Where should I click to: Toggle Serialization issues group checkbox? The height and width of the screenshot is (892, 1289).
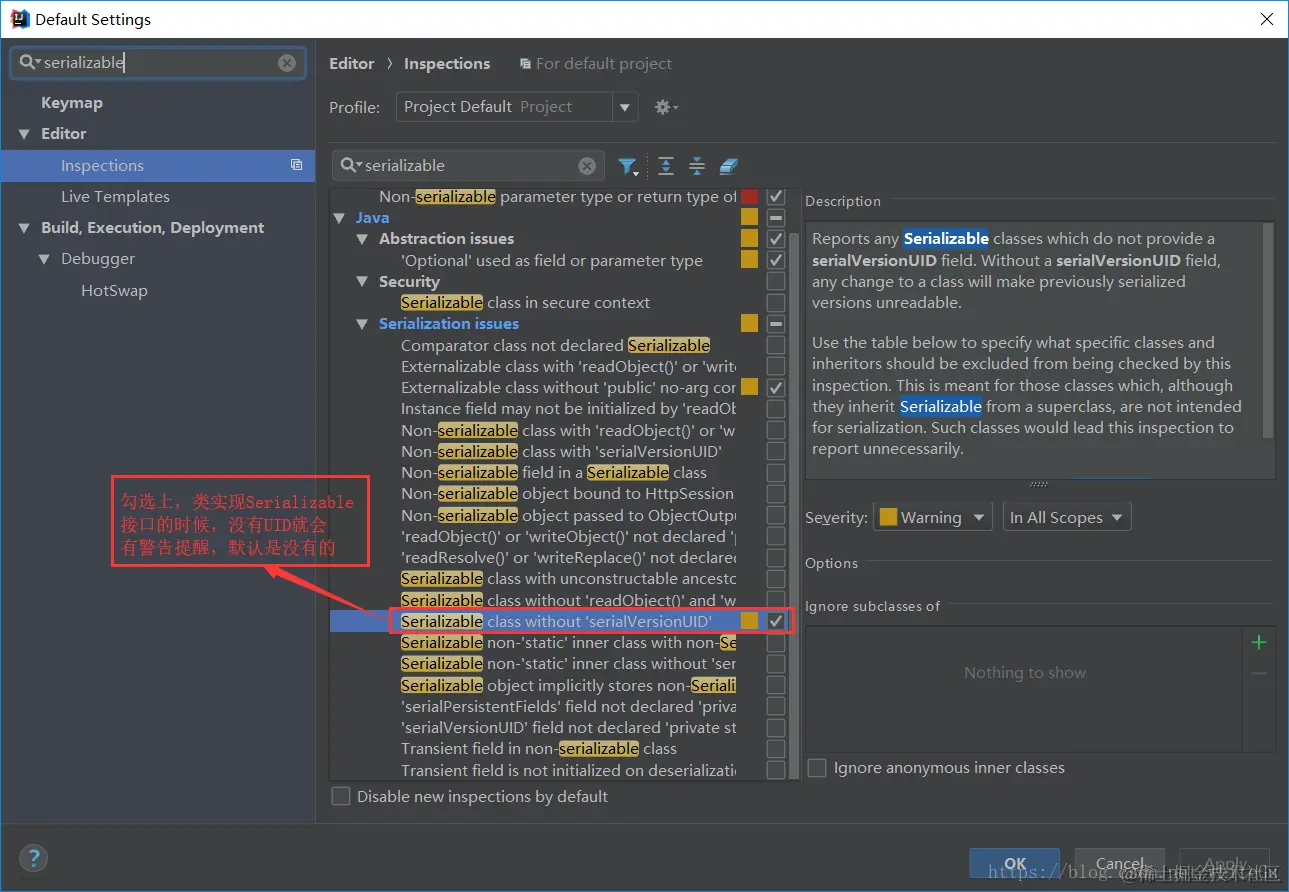point(776,324)
